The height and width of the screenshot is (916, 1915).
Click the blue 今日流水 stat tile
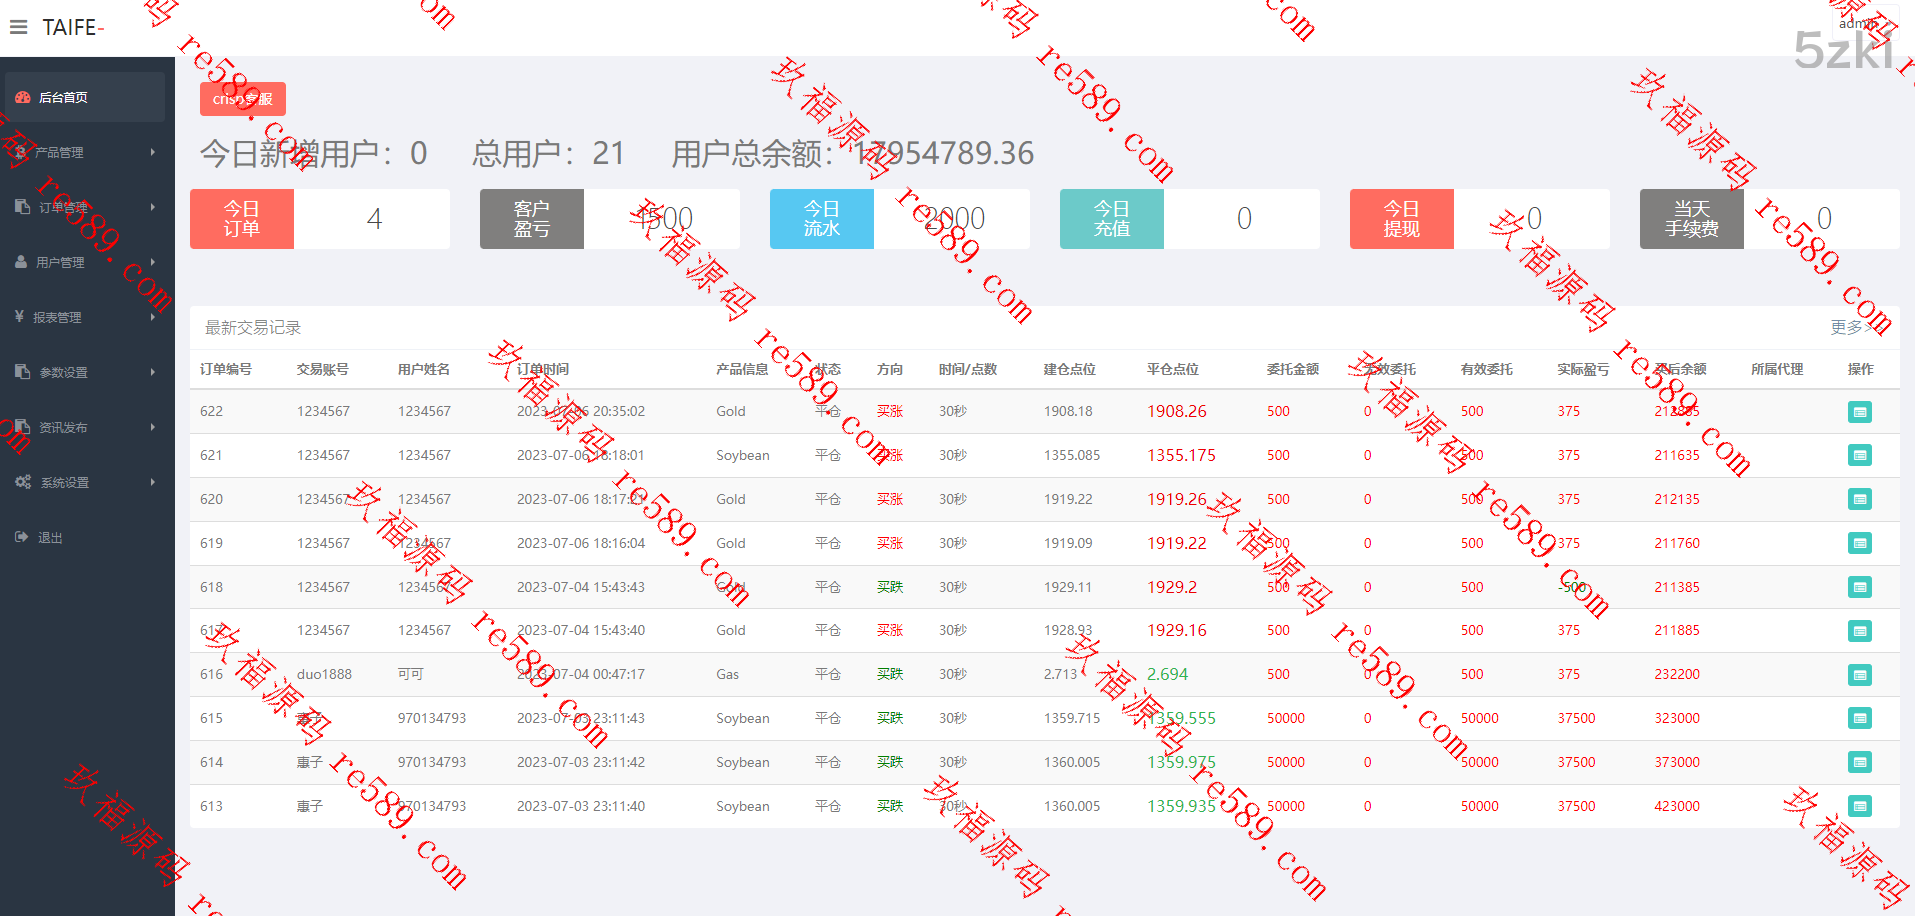pyautogui.click(x=821, y=219)
